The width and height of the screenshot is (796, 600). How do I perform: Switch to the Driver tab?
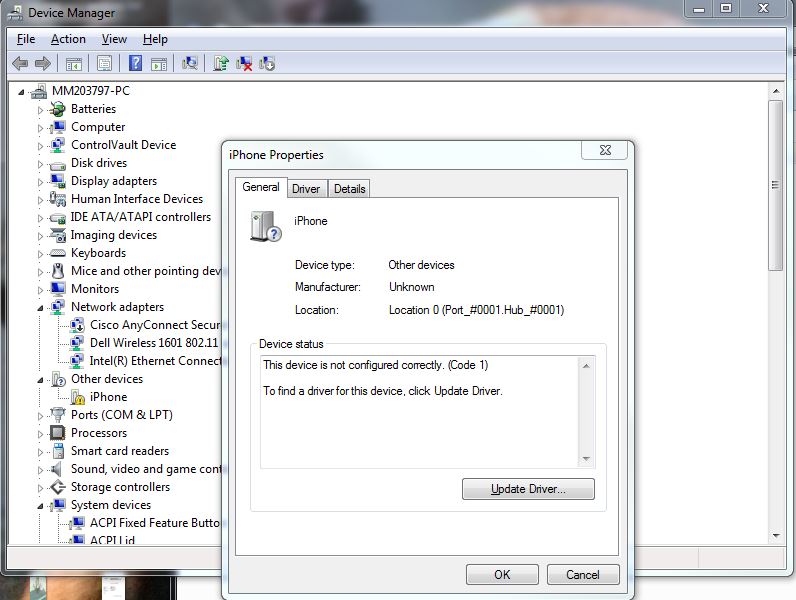click(306, 189)
